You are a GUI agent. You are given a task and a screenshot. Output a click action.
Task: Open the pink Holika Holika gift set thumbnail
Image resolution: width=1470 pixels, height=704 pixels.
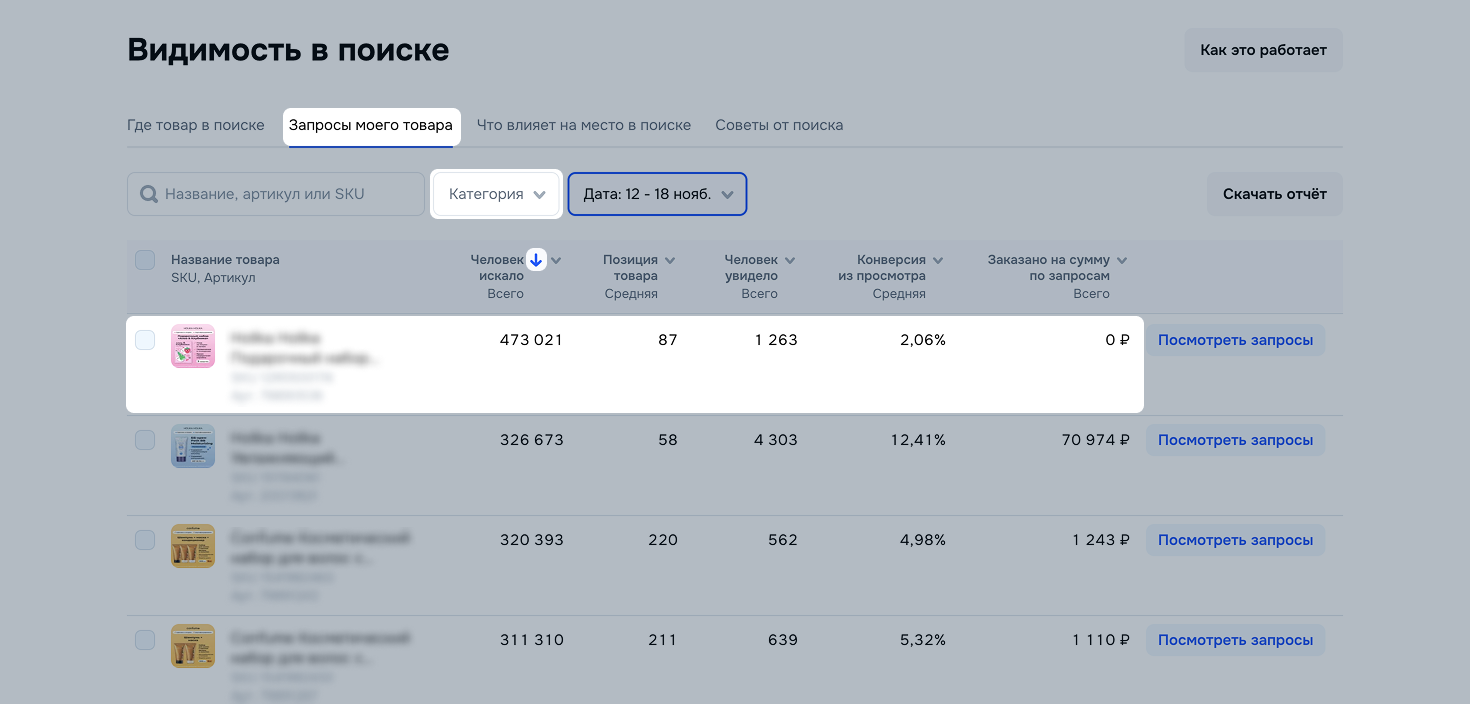(x=192, y=346)
